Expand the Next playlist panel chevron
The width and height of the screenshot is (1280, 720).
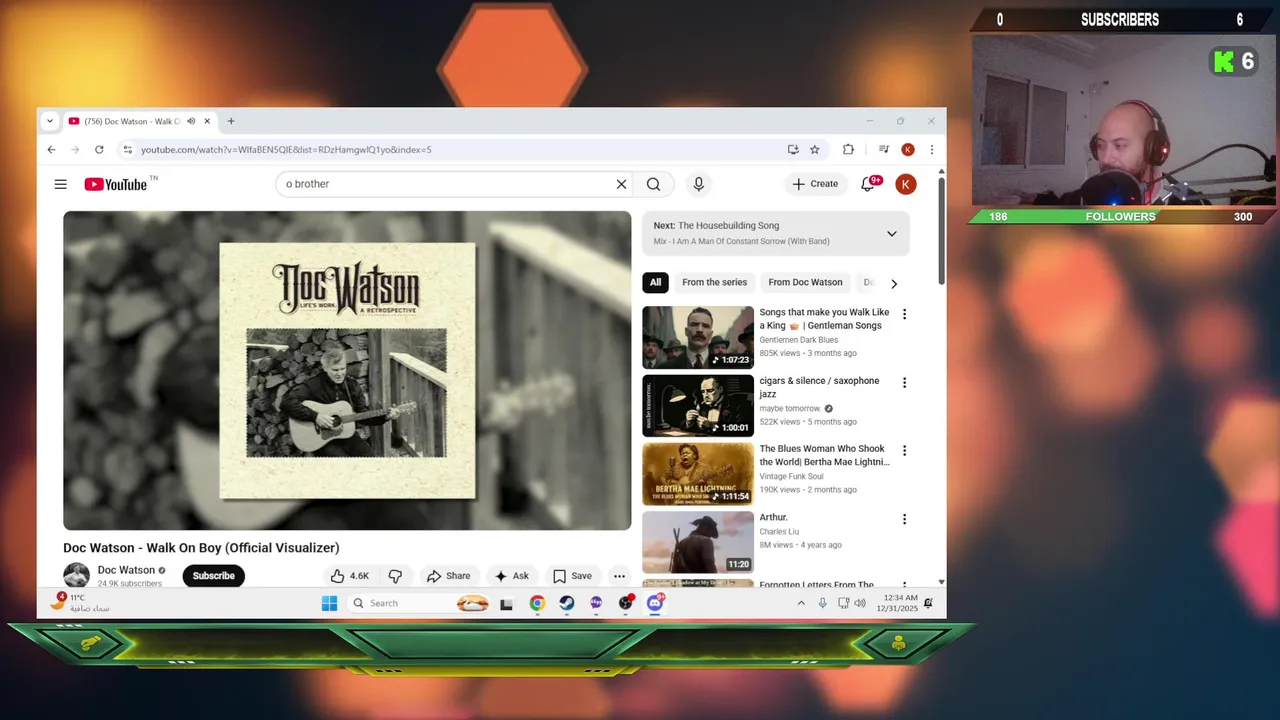tap(891, 234)
